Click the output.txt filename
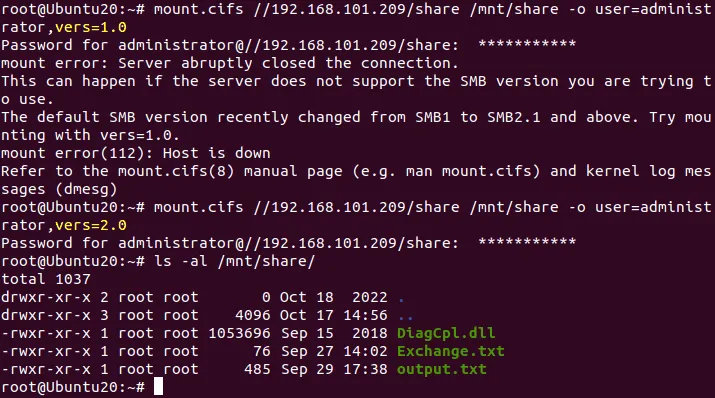The width and height of the screenshot is (715, 398). (x=441, y=369)
